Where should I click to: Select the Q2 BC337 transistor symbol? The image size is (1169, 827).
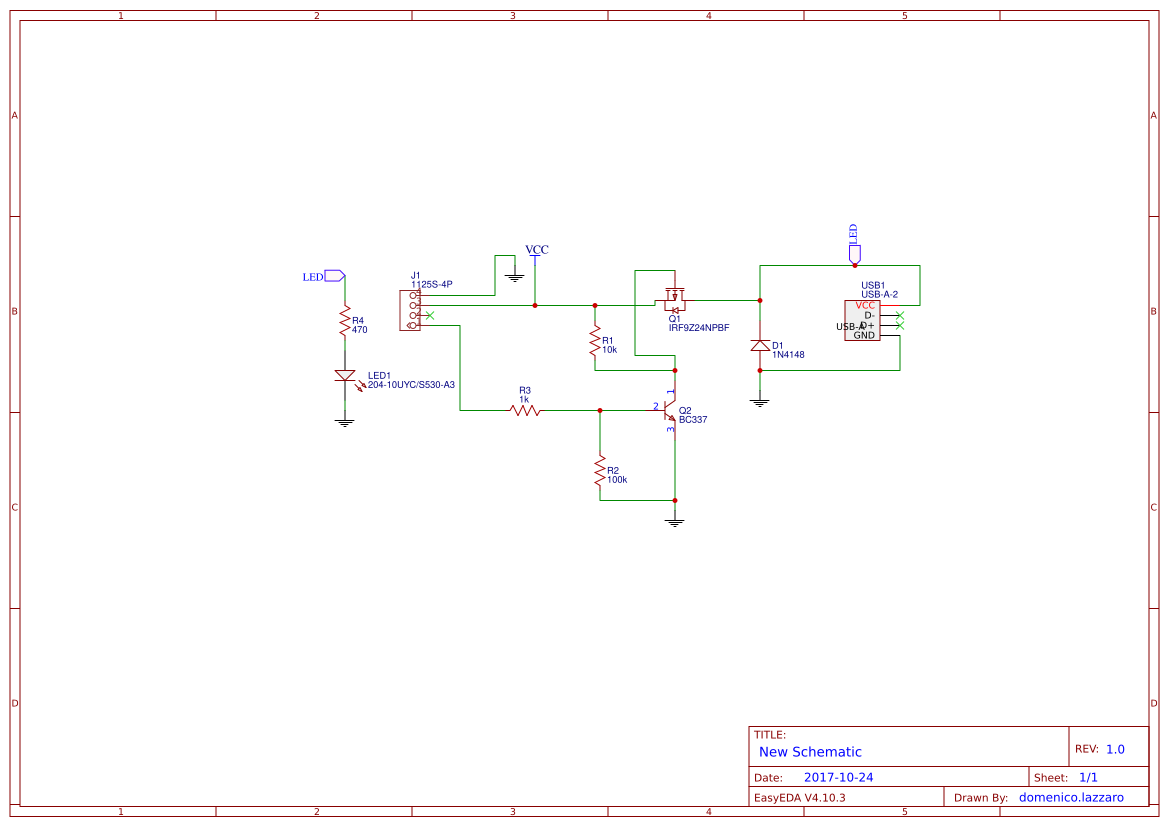pos(668,412)
